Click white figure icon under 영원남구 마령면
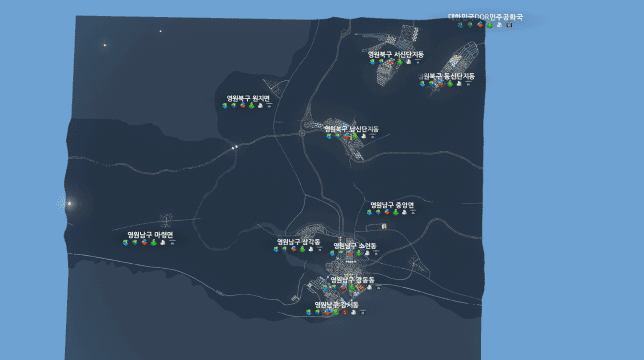 [x=163, y=242]
